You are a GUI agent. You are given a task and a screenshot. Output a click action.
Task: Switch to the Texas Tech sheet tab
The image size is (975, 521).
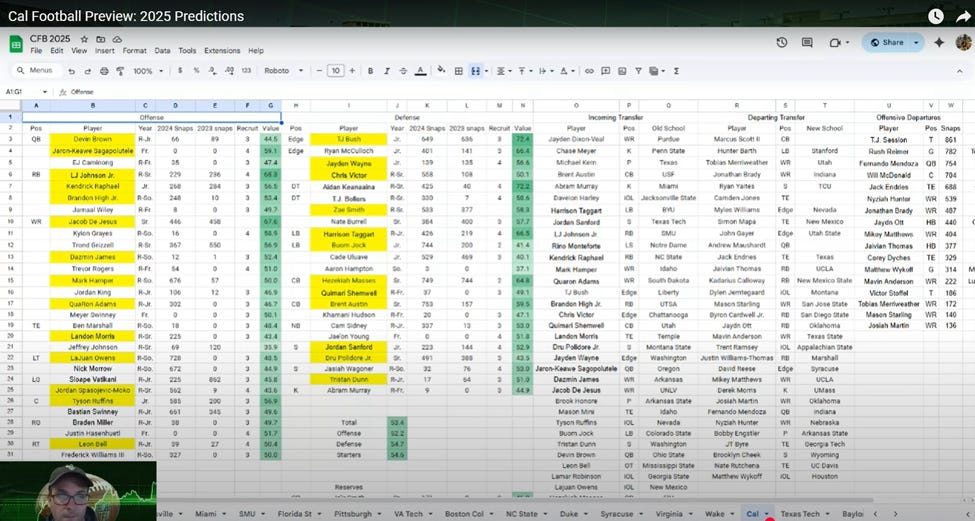click(x=800, y=514)
